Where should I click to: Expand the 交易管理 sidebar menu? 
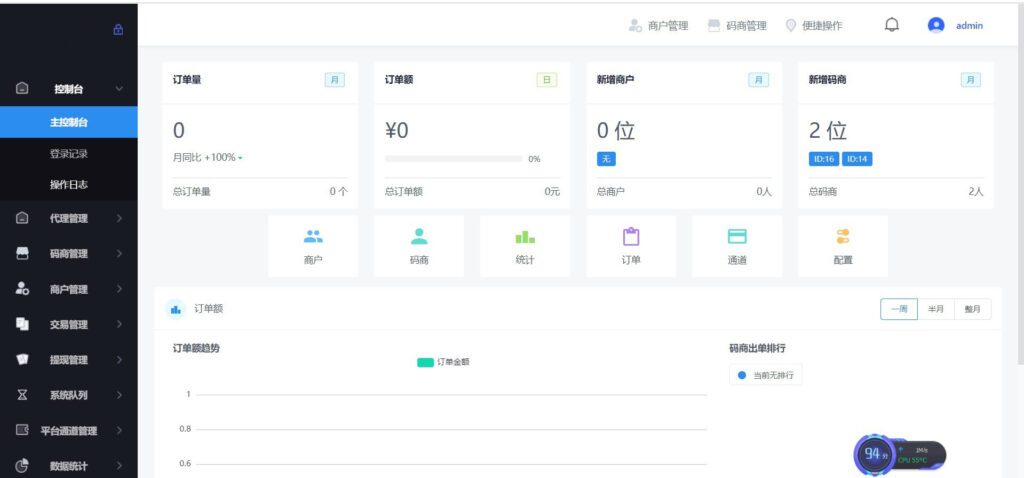pos(68,324)
